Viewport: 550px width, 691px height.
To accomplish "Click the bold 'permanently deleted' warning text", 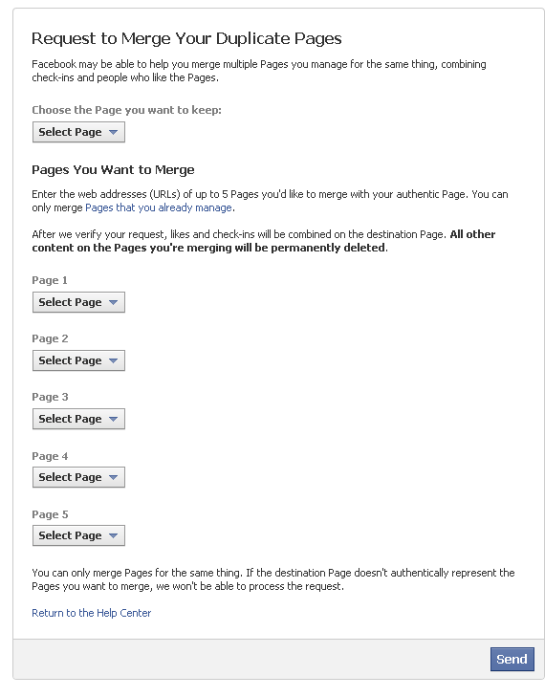I will pos(328,248).
